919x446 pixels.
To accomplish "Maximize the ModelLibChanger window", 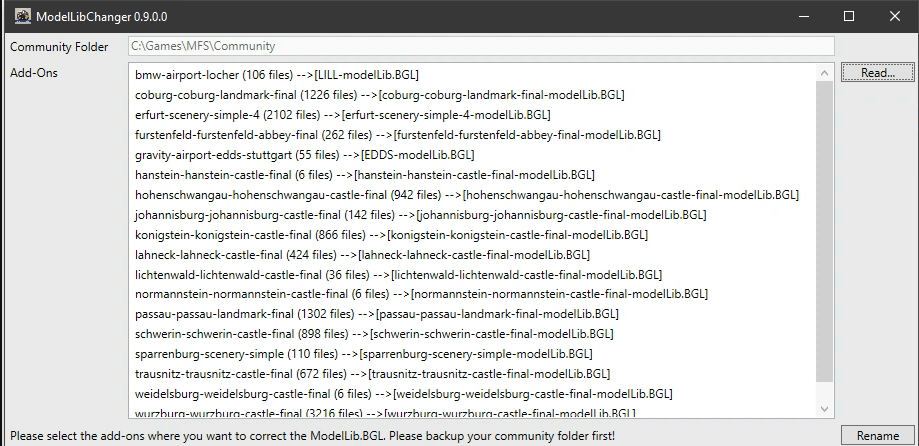I will (x=849, y=16).
